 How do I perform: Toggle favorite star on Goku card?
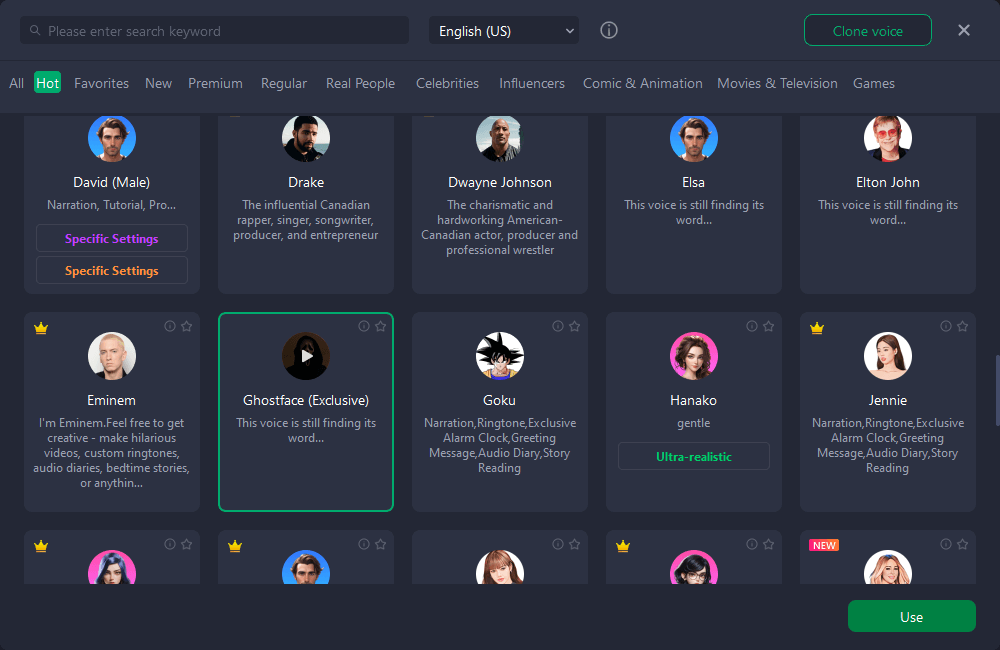(575, 326)
